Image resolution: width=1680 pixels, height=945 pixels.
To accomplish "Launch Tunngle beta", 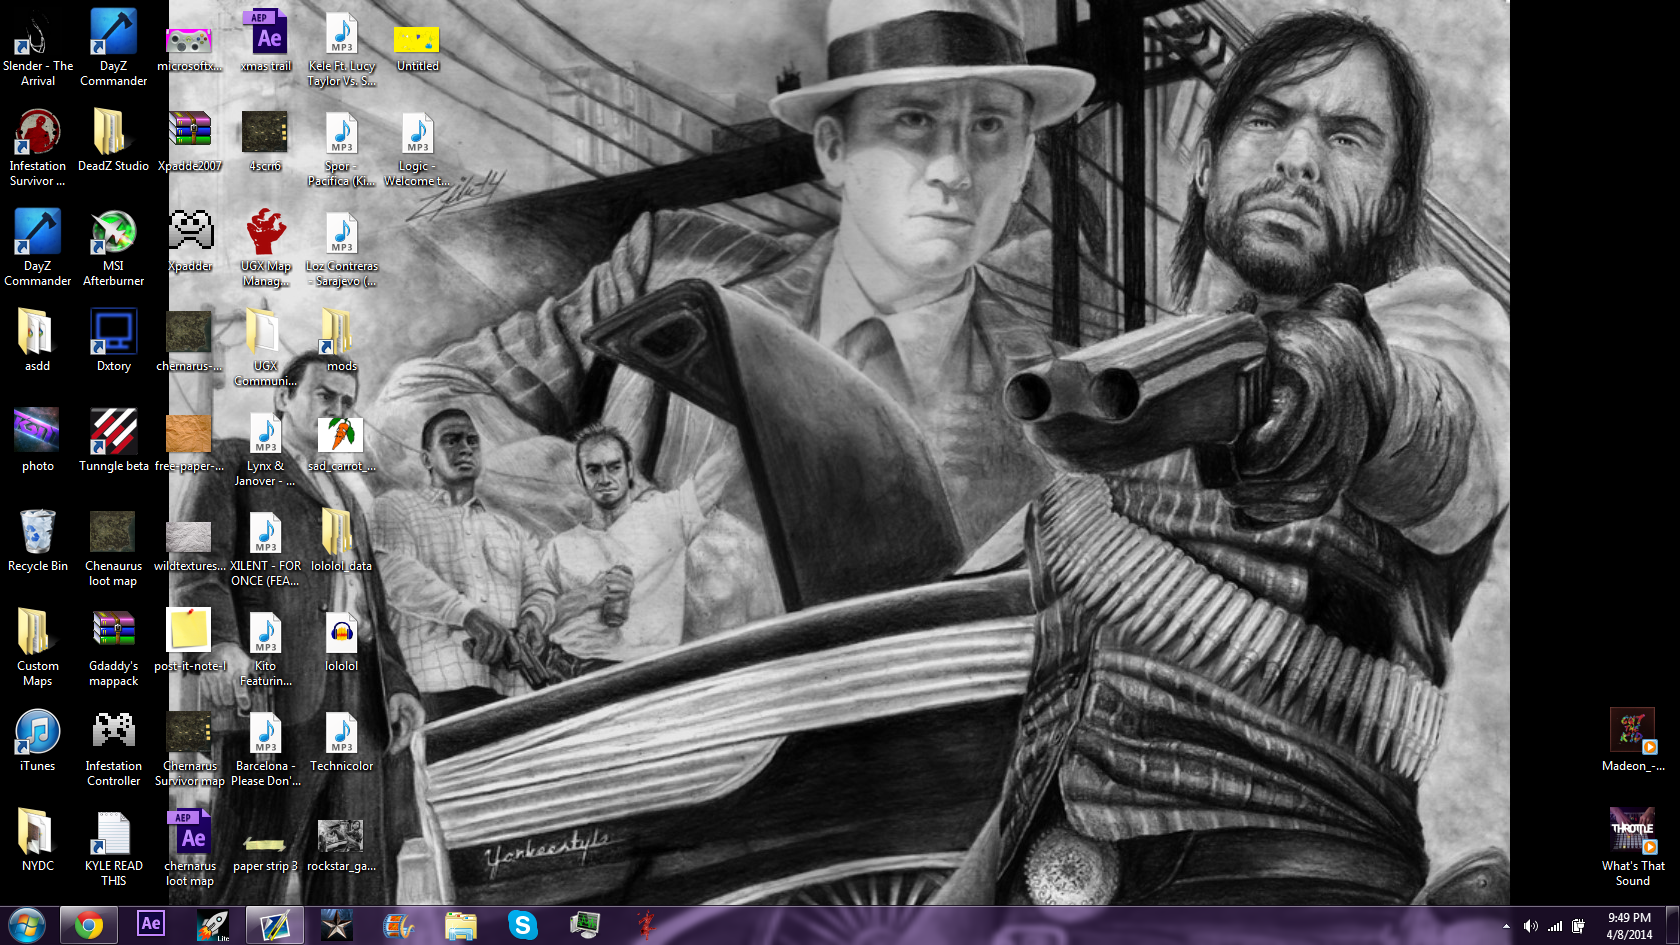I will coord(114,440).
